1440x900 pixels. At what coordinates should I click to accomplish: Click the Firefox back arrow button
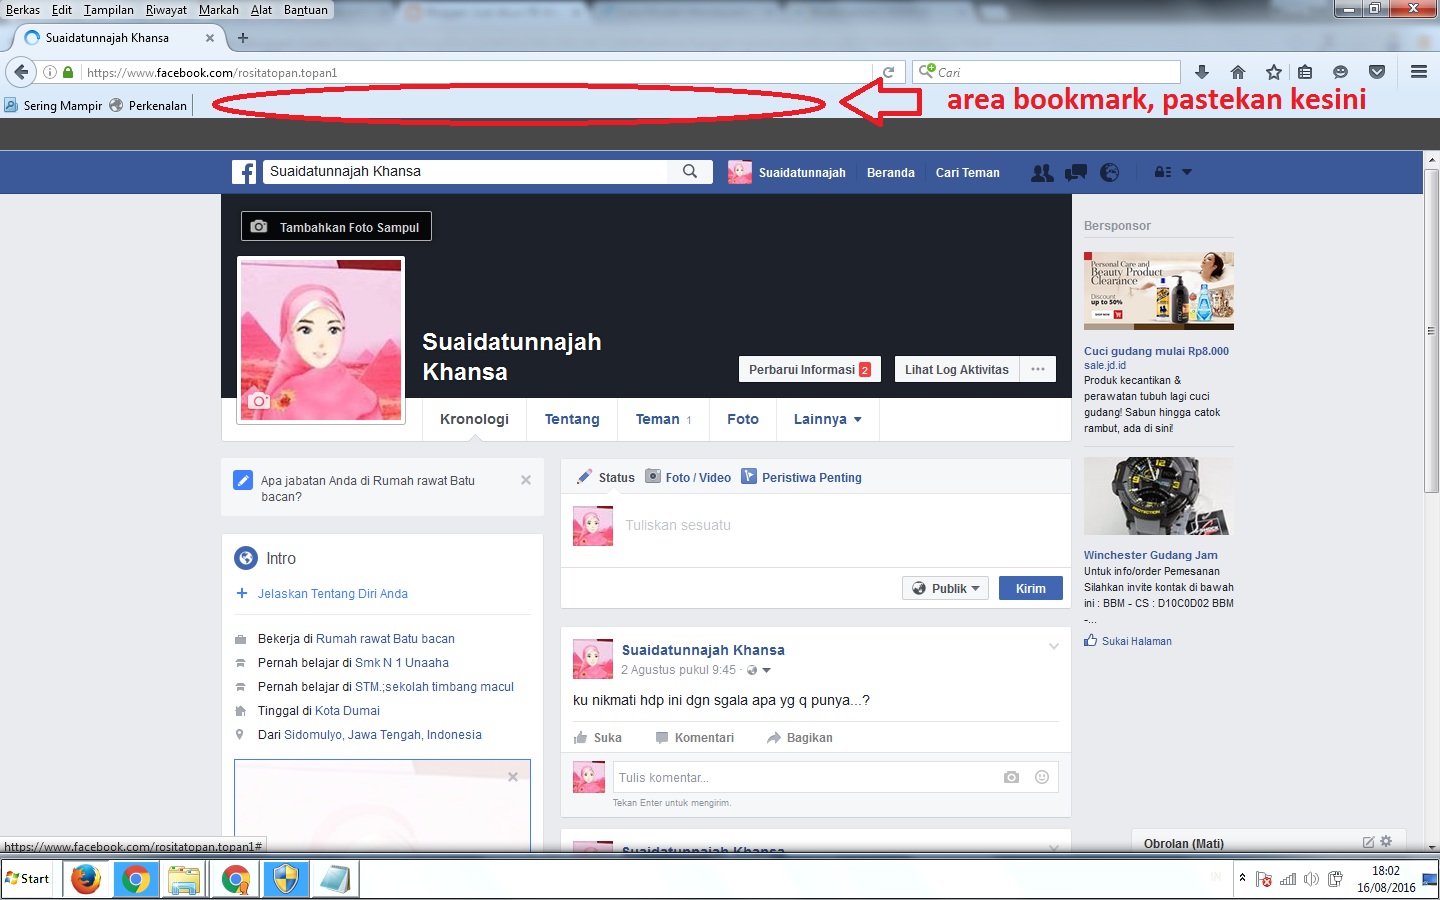click(21, 72)
